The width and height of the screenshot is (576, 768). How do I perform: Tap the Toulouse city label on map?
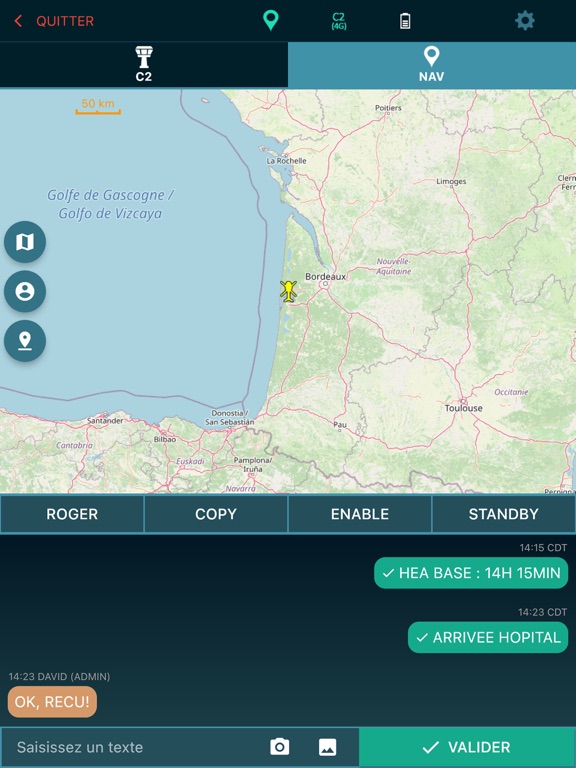pyautogui.click(x=463, y=408)
